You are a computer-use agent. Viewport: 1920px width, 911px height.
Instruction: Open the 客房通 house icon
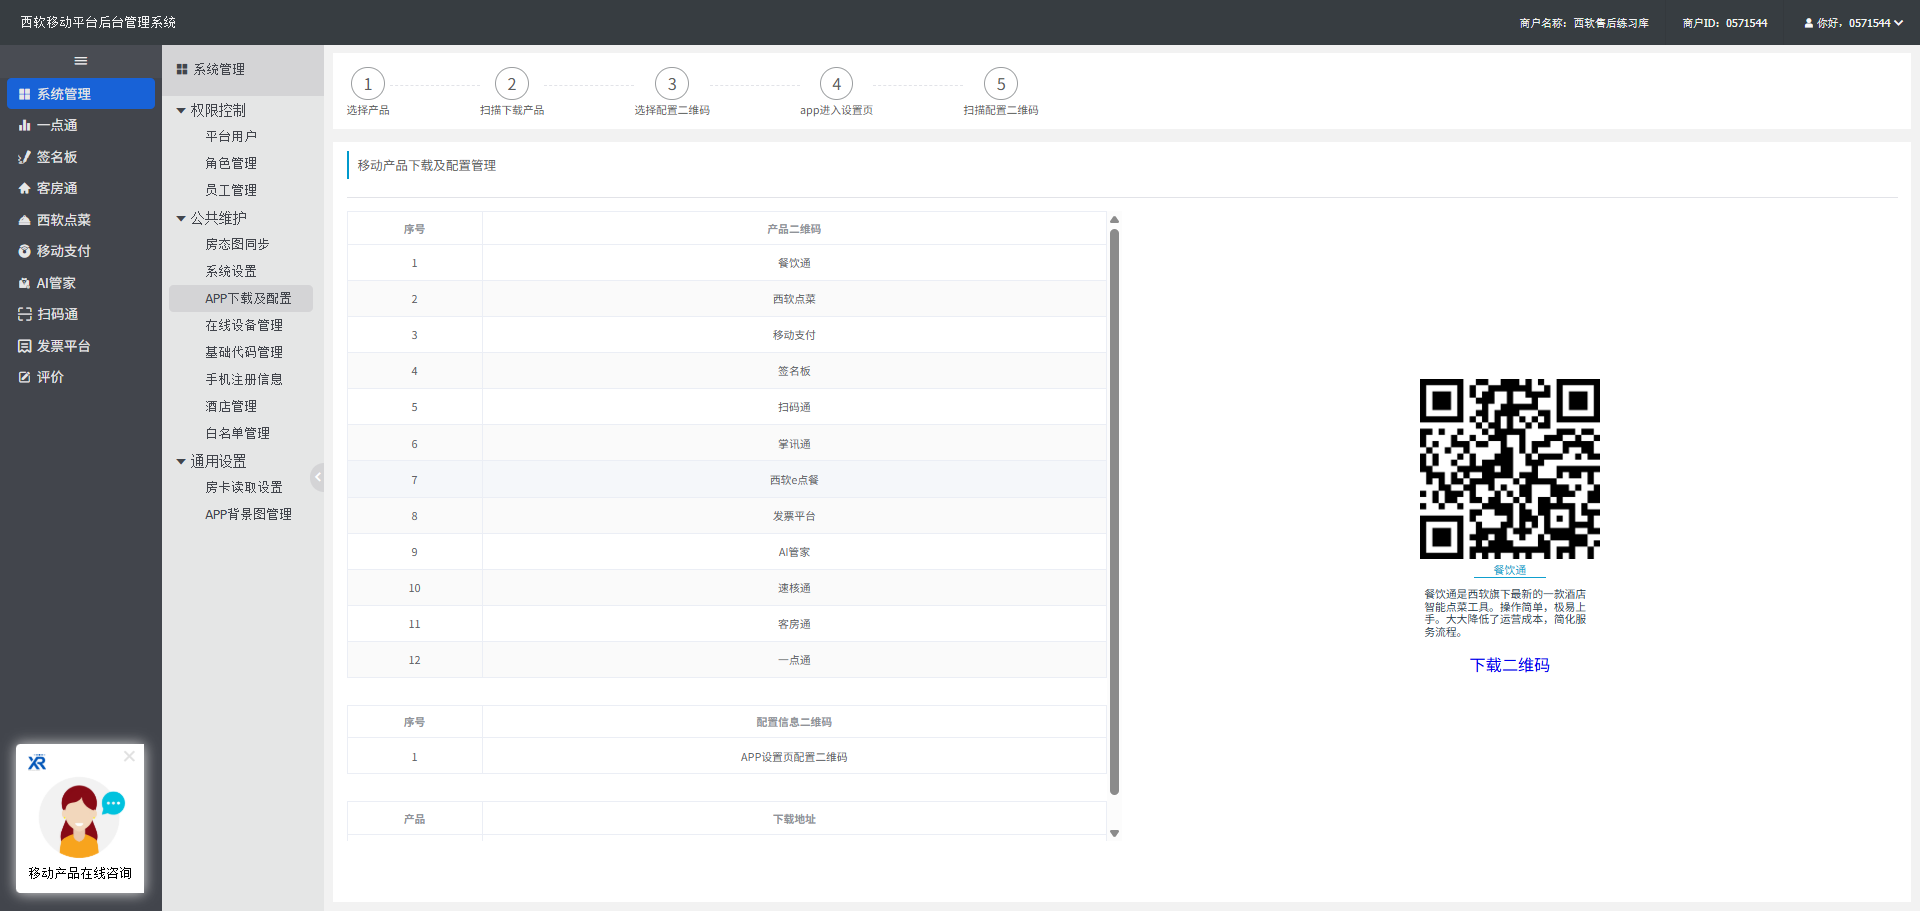24,189
